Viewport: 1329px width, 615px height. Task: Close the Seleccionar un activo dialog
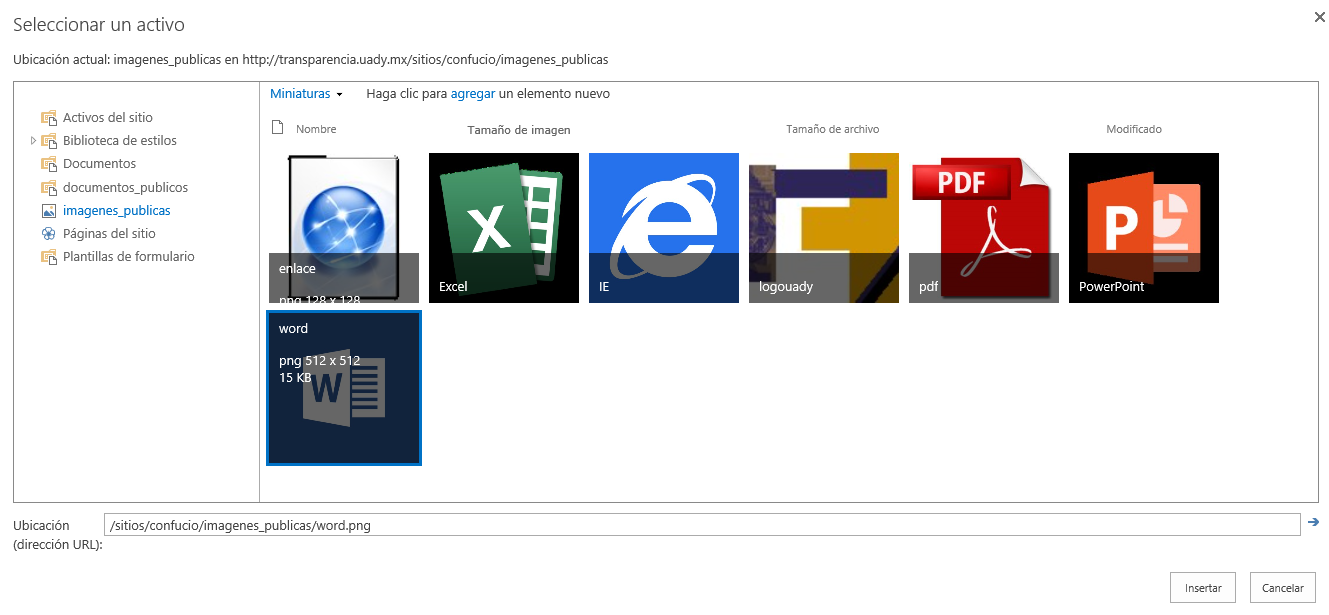click(x=1319, y=17)
